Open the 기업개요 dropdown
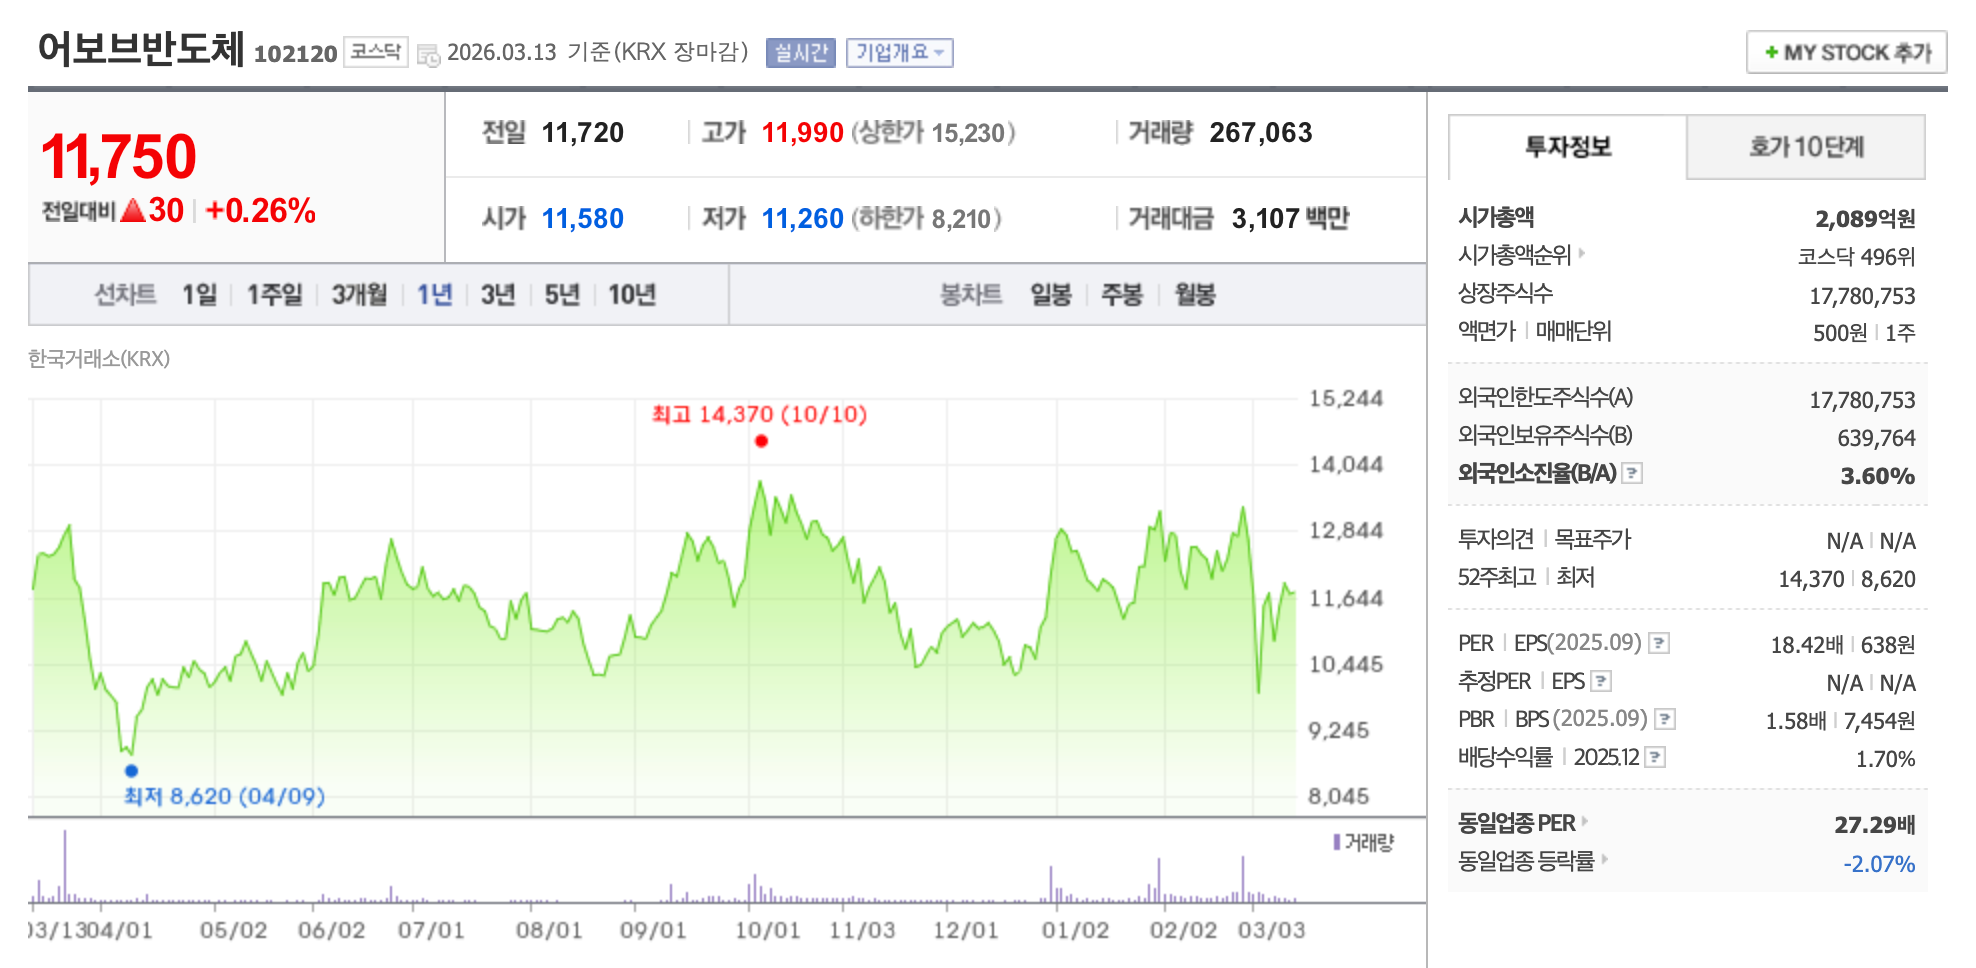The image size is (1976, 968). pos(900,53)
